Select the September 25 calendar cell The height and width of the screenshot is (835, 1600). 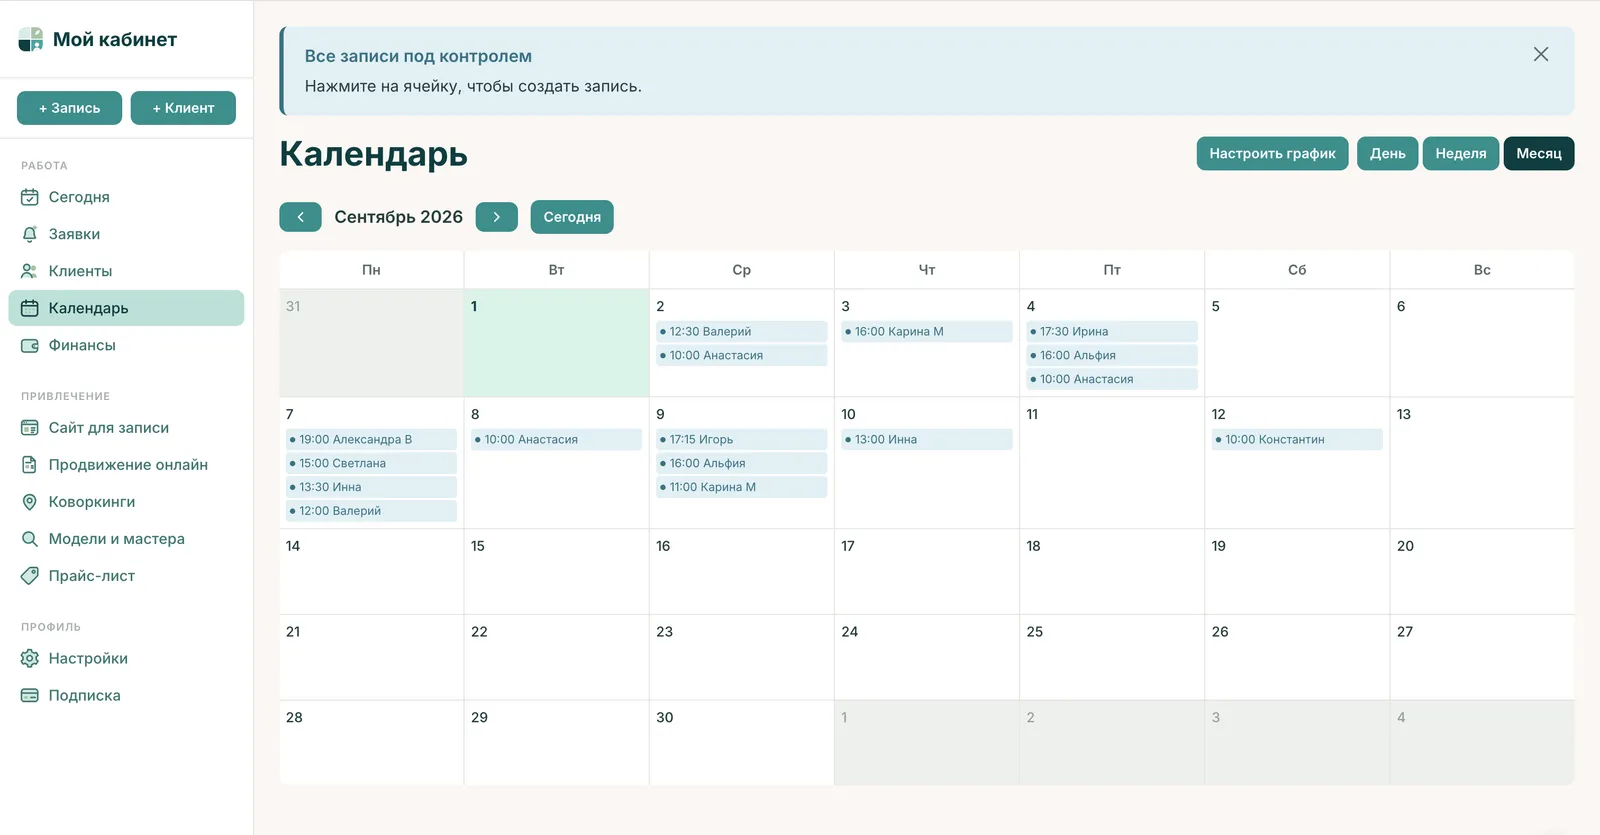(1112, 658)
